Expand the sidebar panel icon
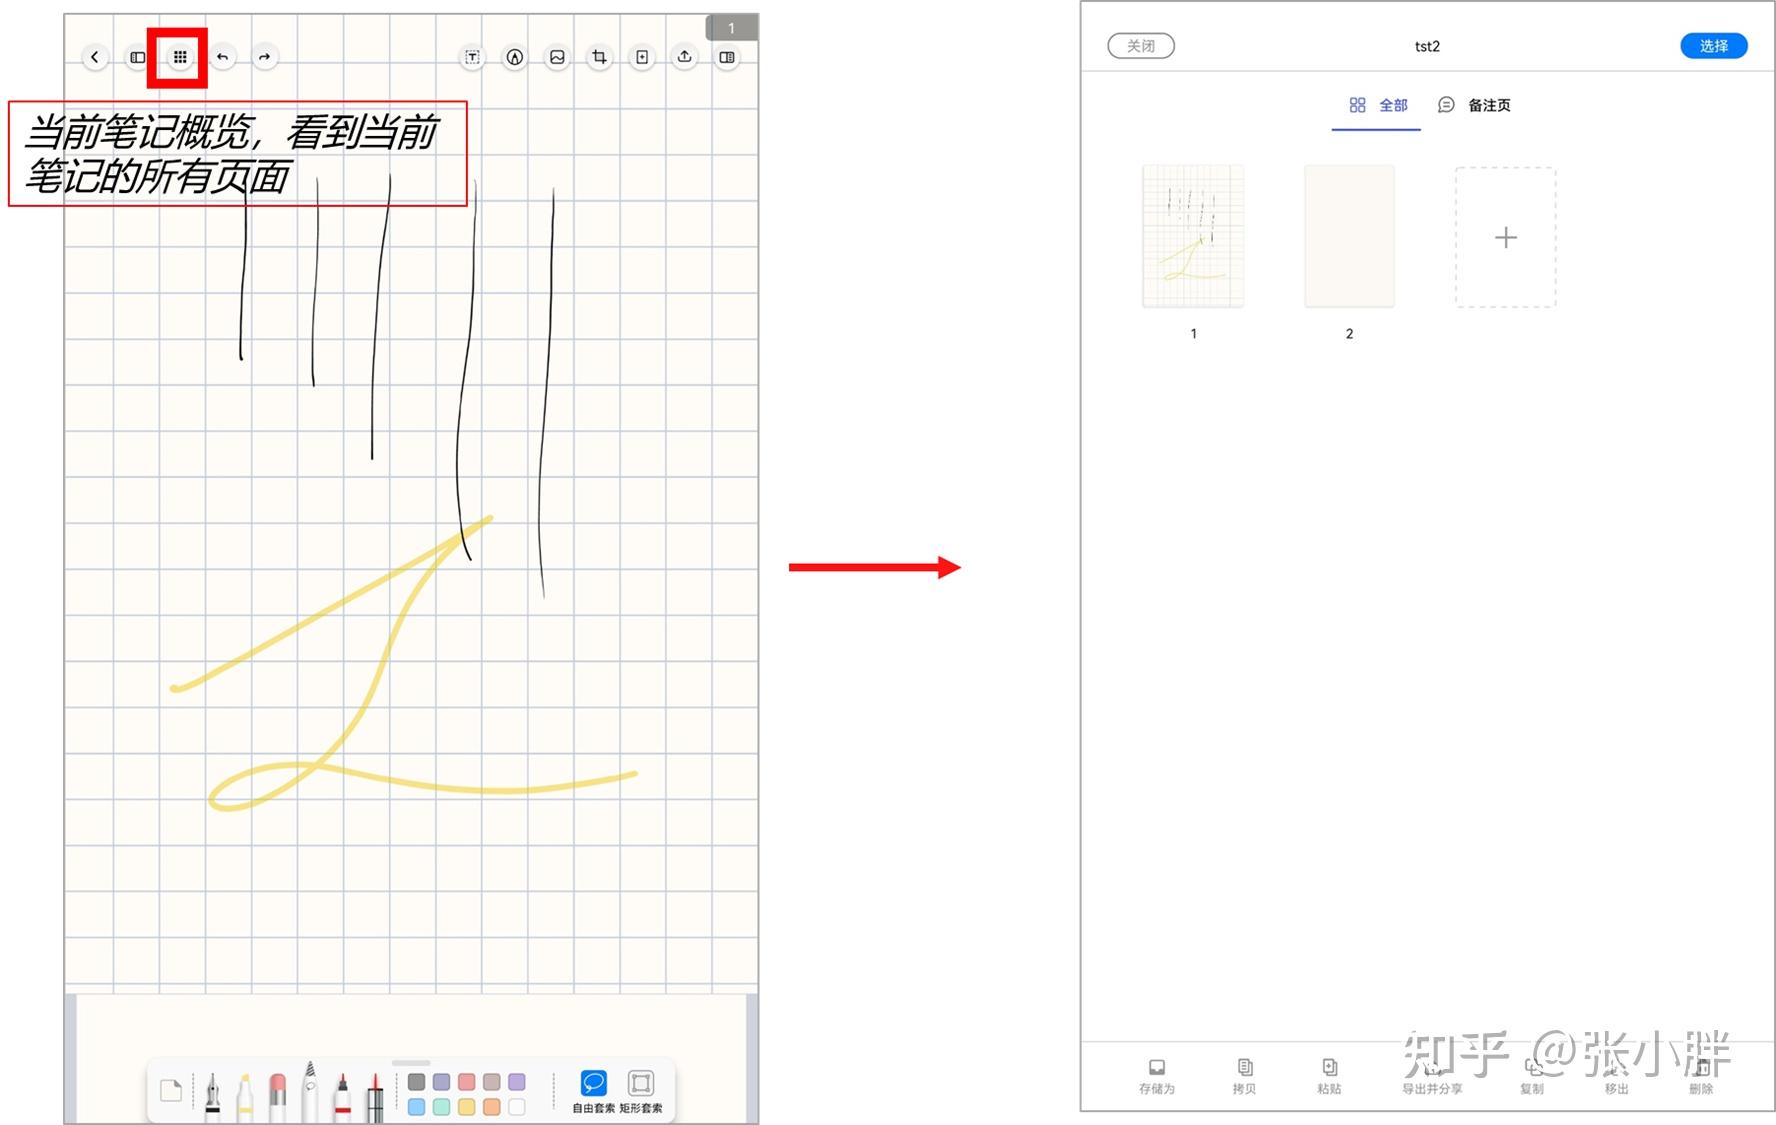The height and width of the screenshot is (1125, 1776). [x=137, y=57]
